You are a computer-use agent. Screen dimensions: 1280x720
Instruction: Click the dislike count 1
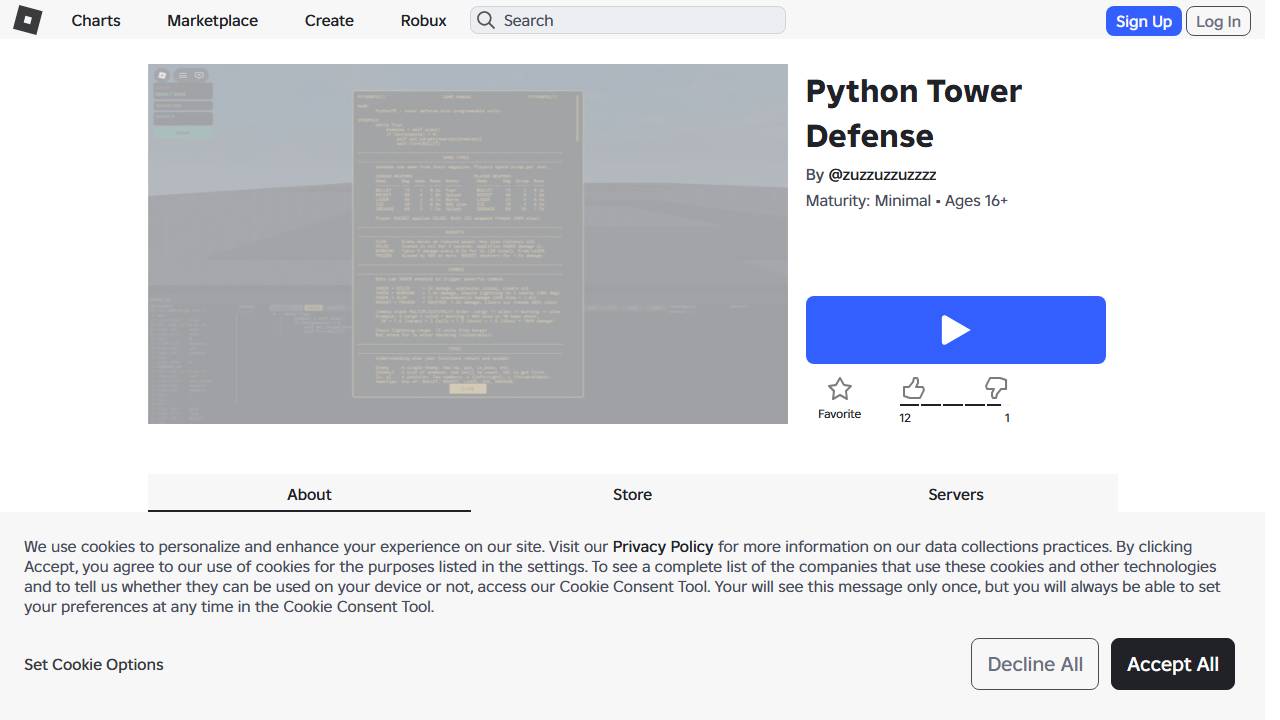tap(1007, 418)
